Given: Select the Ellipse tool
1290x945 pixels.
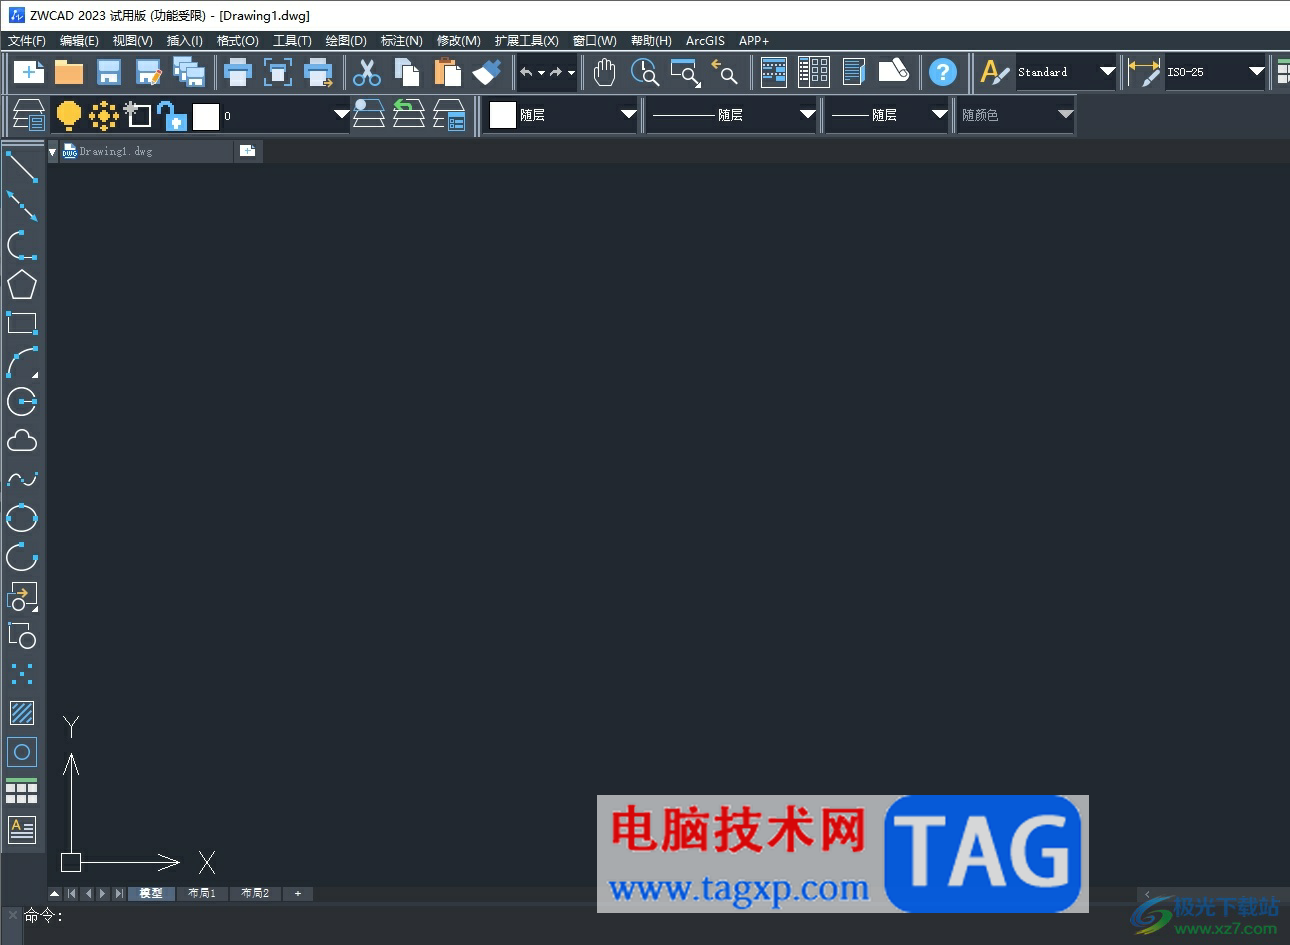Looking at the screenshot, I should pyautogui.click(x=22, y=518).
